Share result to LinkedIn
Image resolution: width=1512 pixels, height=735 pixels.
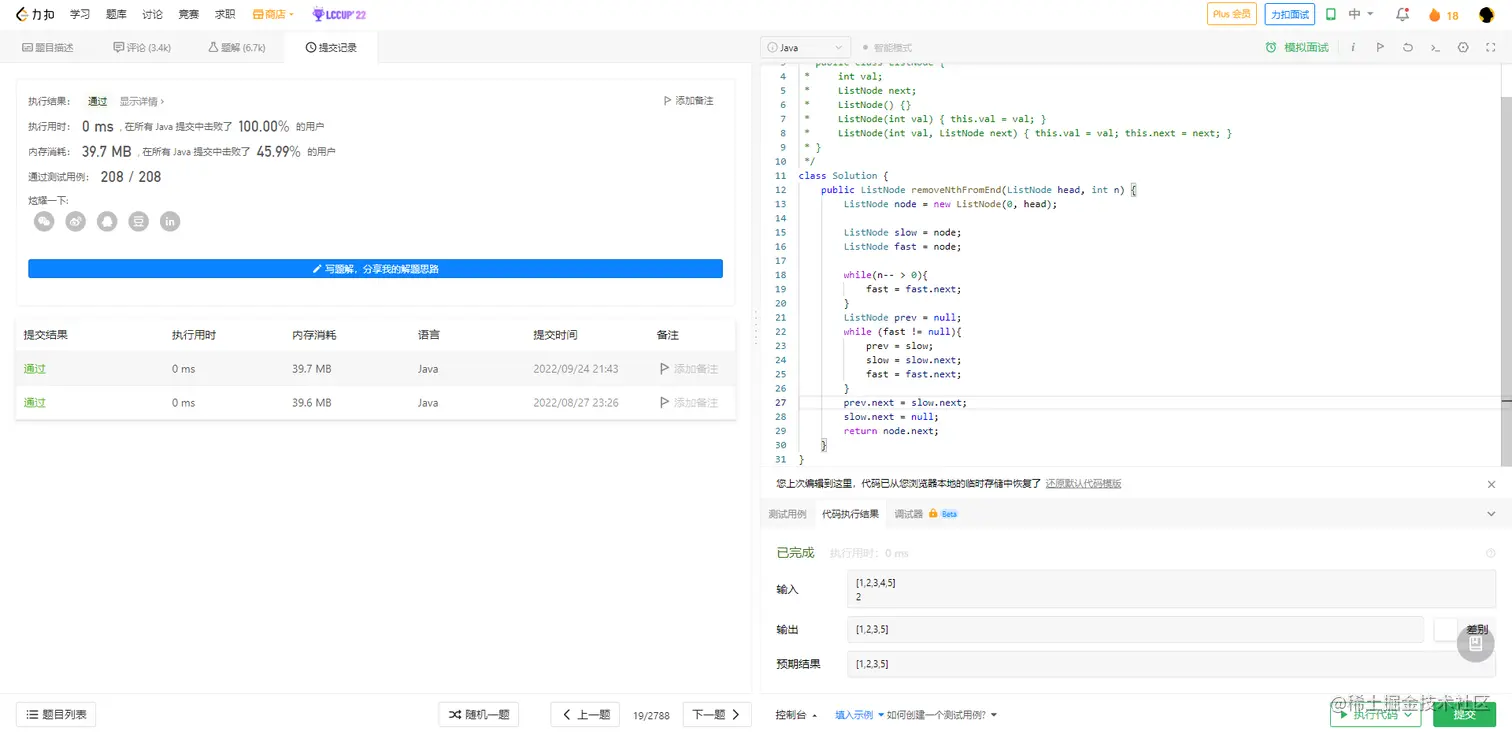[170, 221]
